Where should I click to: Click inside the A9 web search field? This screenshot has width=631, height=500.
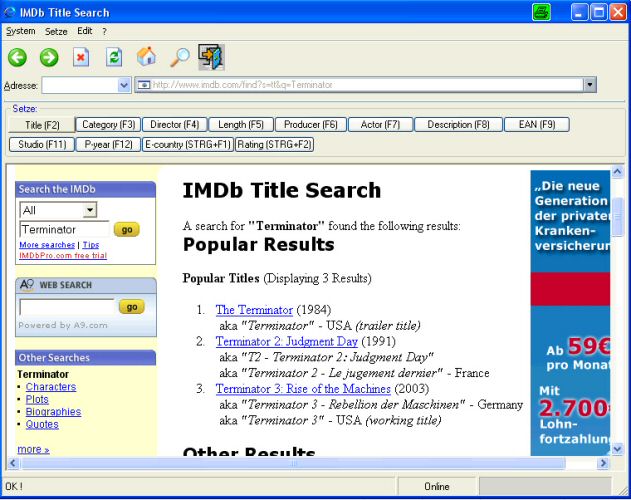[x=66, y=307]
